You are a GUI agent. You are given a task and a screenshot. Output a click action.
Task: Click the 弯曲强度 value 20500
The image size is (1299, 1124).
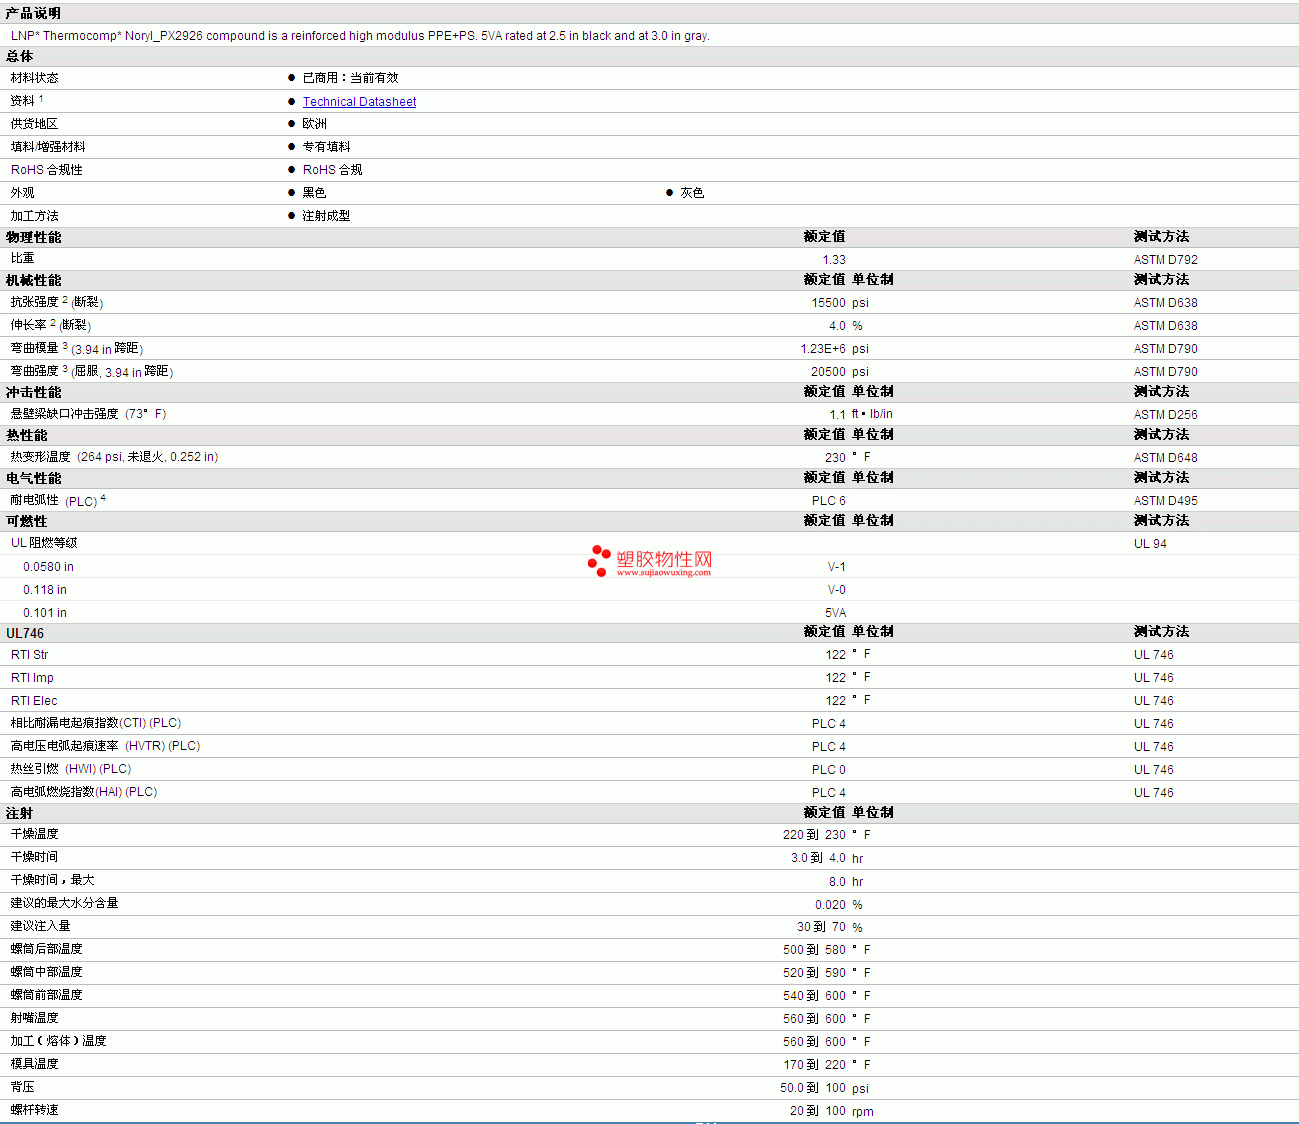[x=828, y=372]
